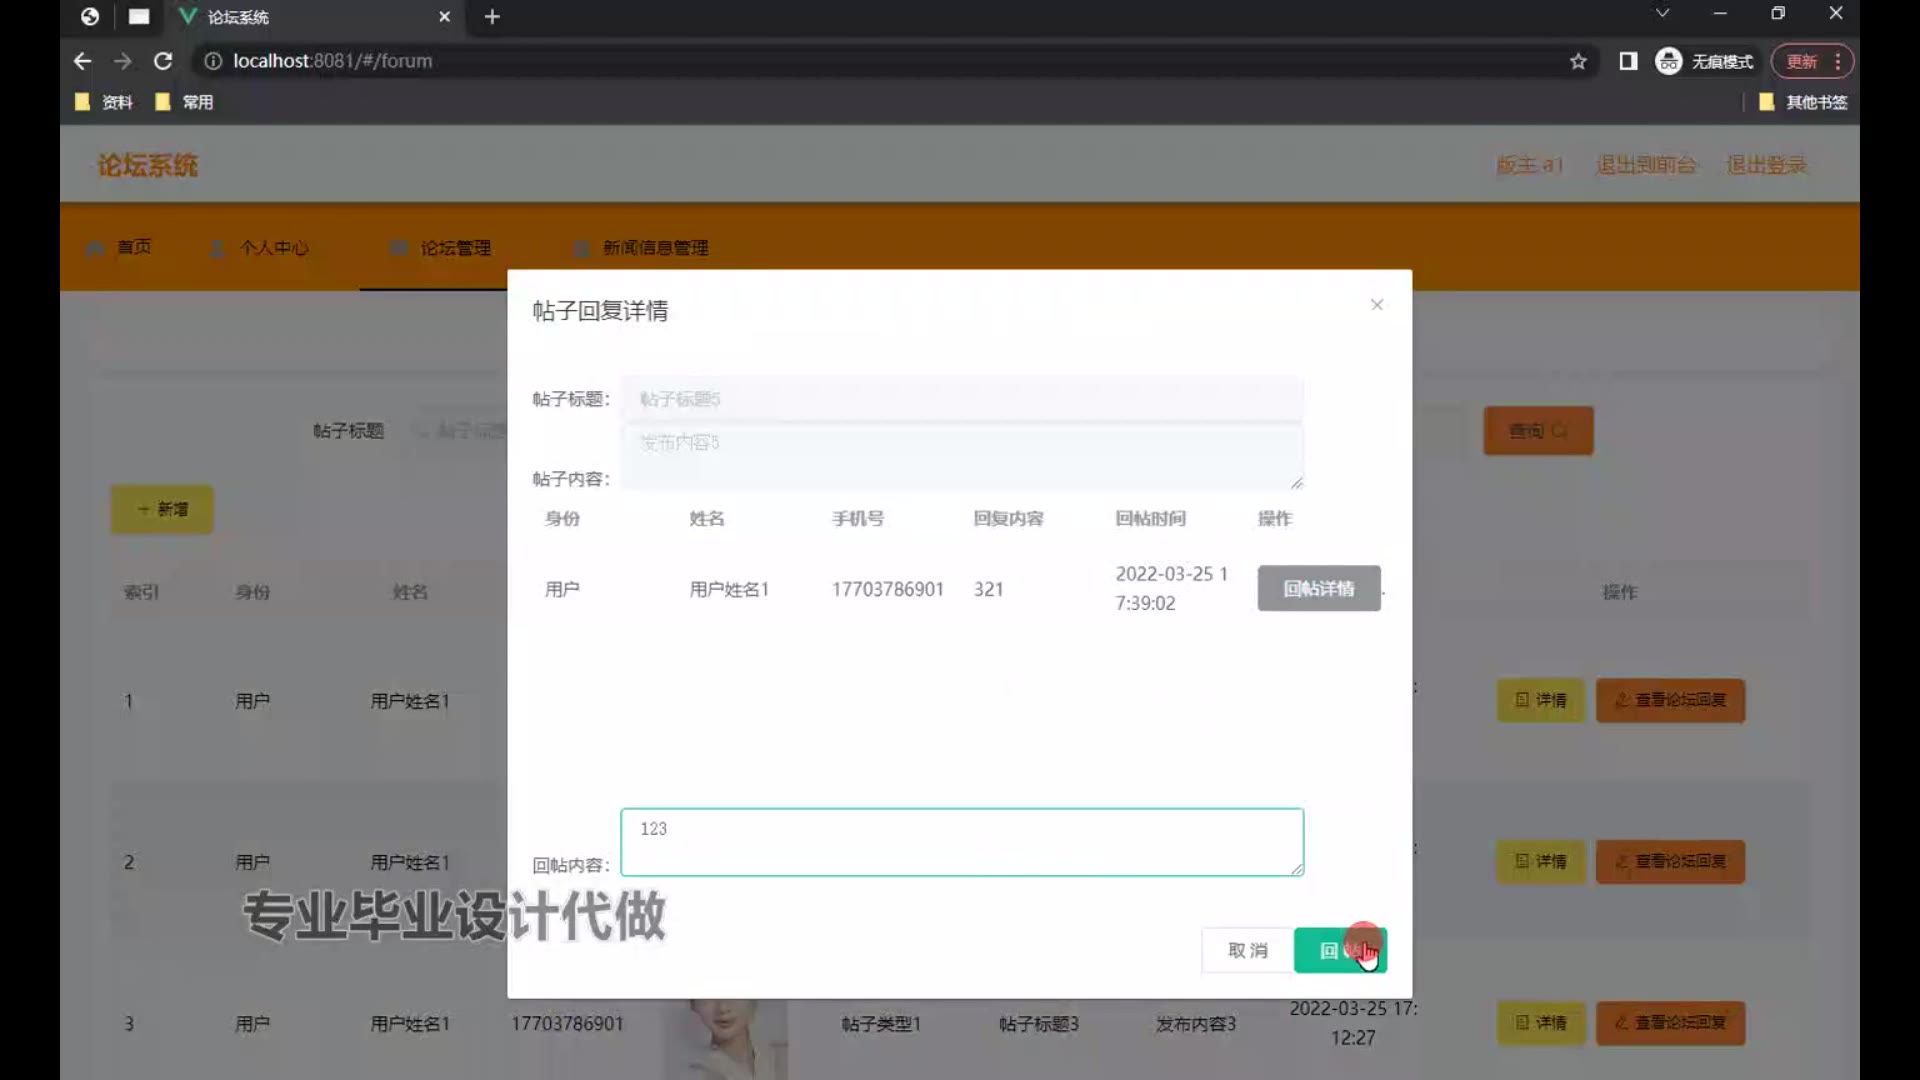The height and width of the screenshot is (1080, 1920).
Task: Open a new browser tab with plus
Action: click(x=492, y=16)
